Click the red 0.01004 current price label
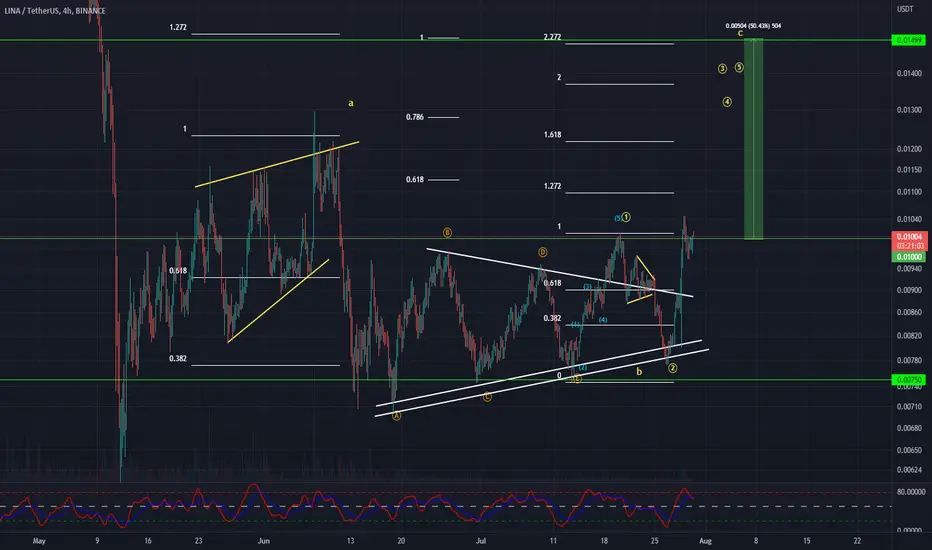The height and width of the screenshot is (550, 932). pyautogui.click(x=909, y=237)
